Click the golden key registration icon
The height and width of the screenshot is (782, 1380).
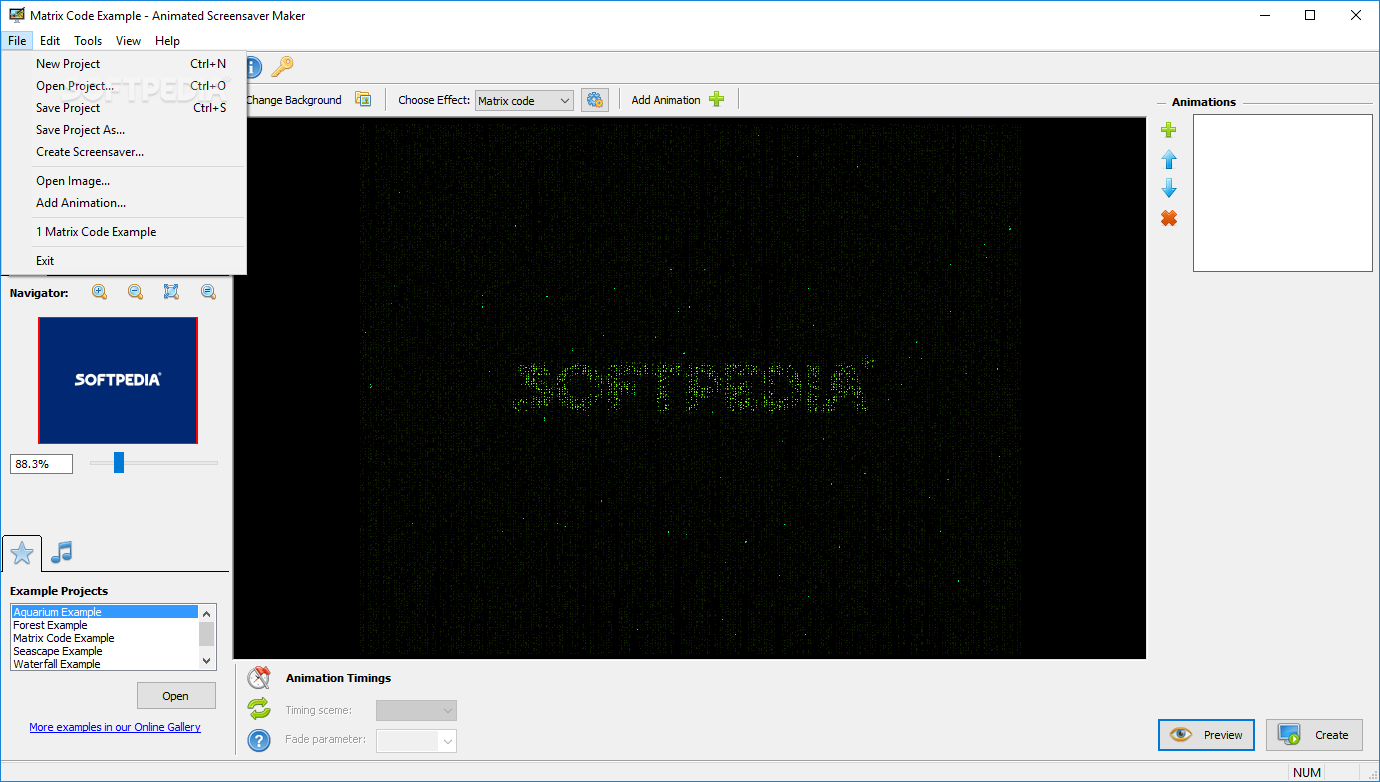pos(282,67)
